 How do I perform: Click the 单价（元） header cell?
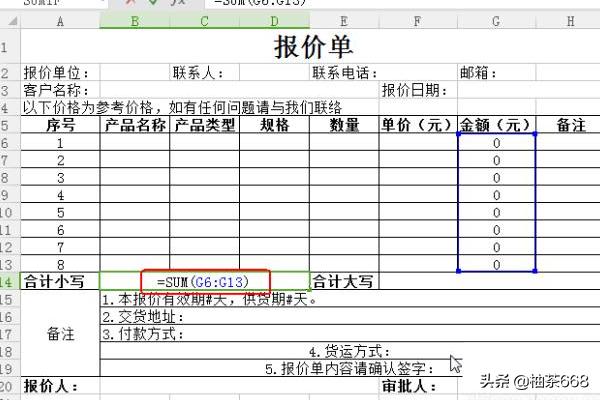point(417,125)
